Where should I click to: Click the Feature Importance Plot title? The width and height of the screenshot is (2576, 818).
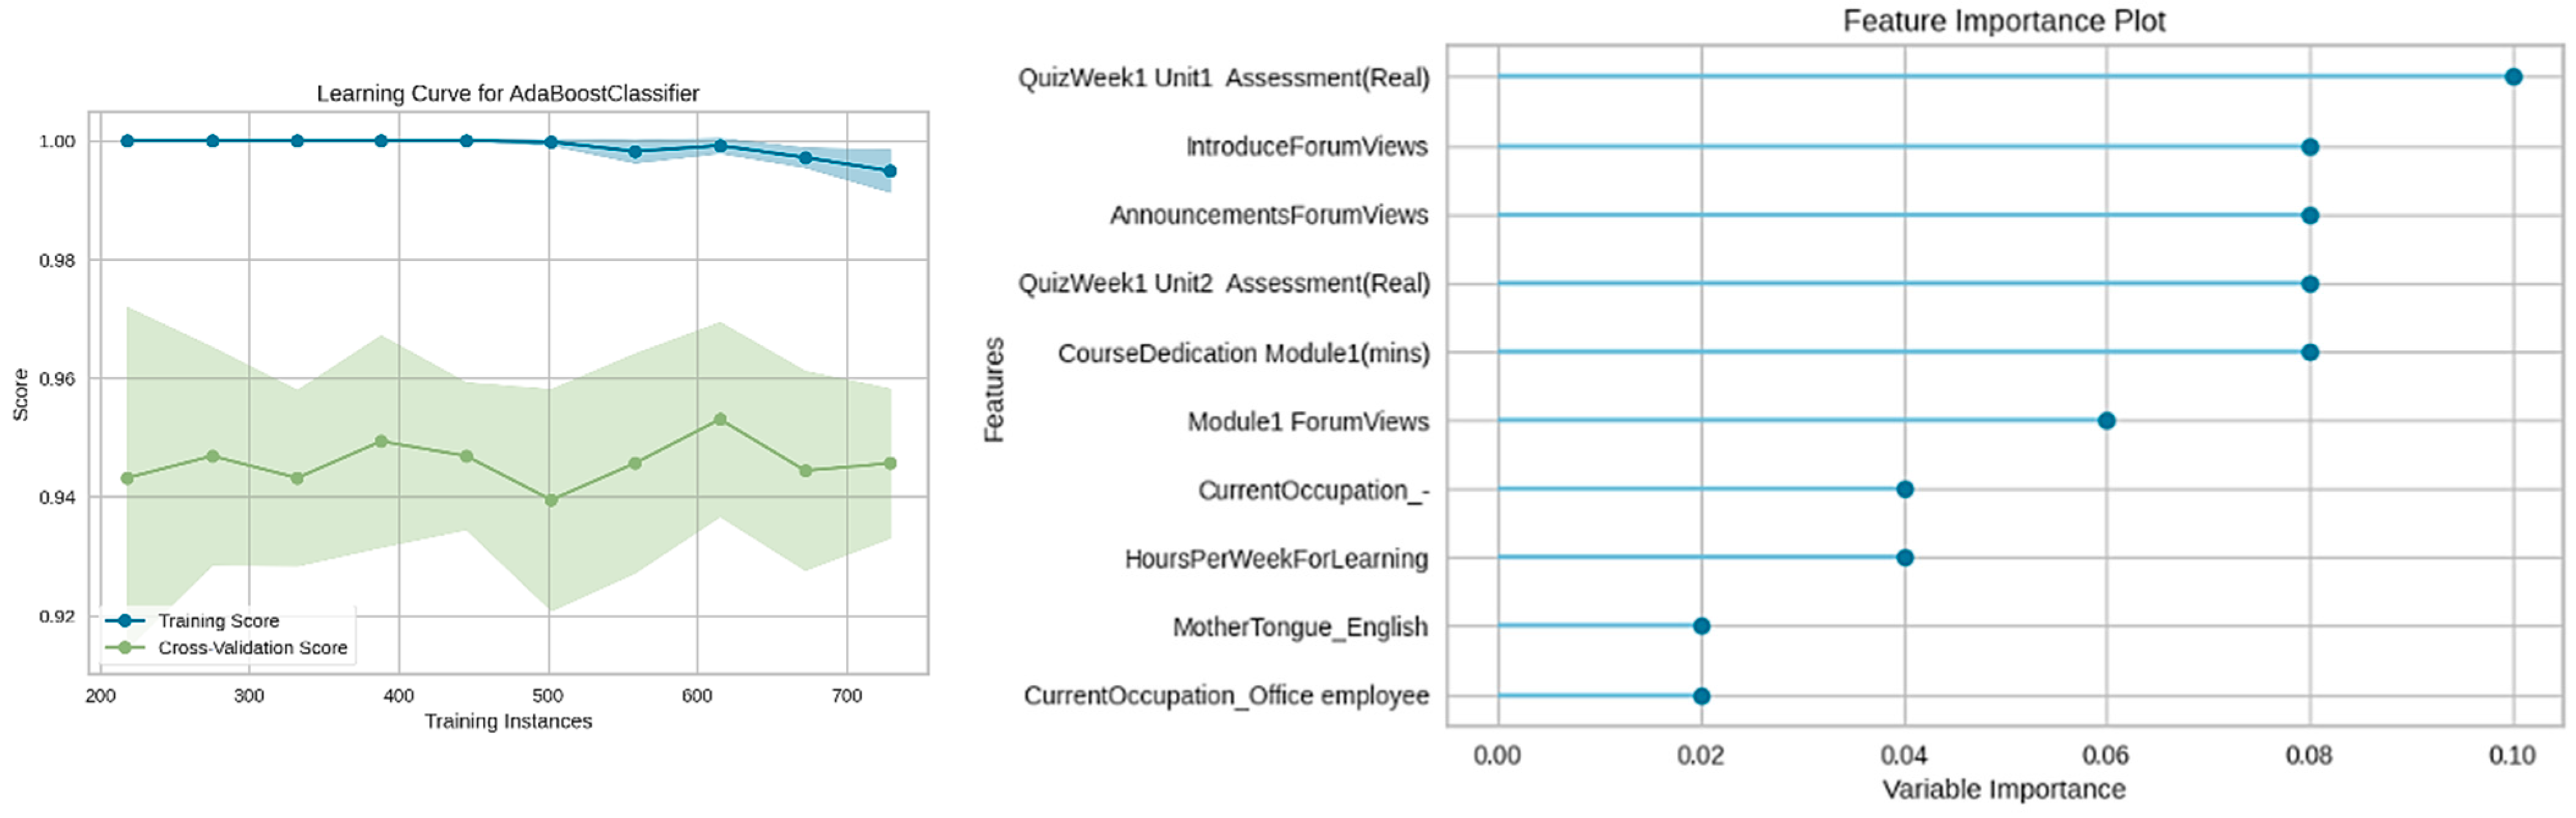click(2004, 21)
